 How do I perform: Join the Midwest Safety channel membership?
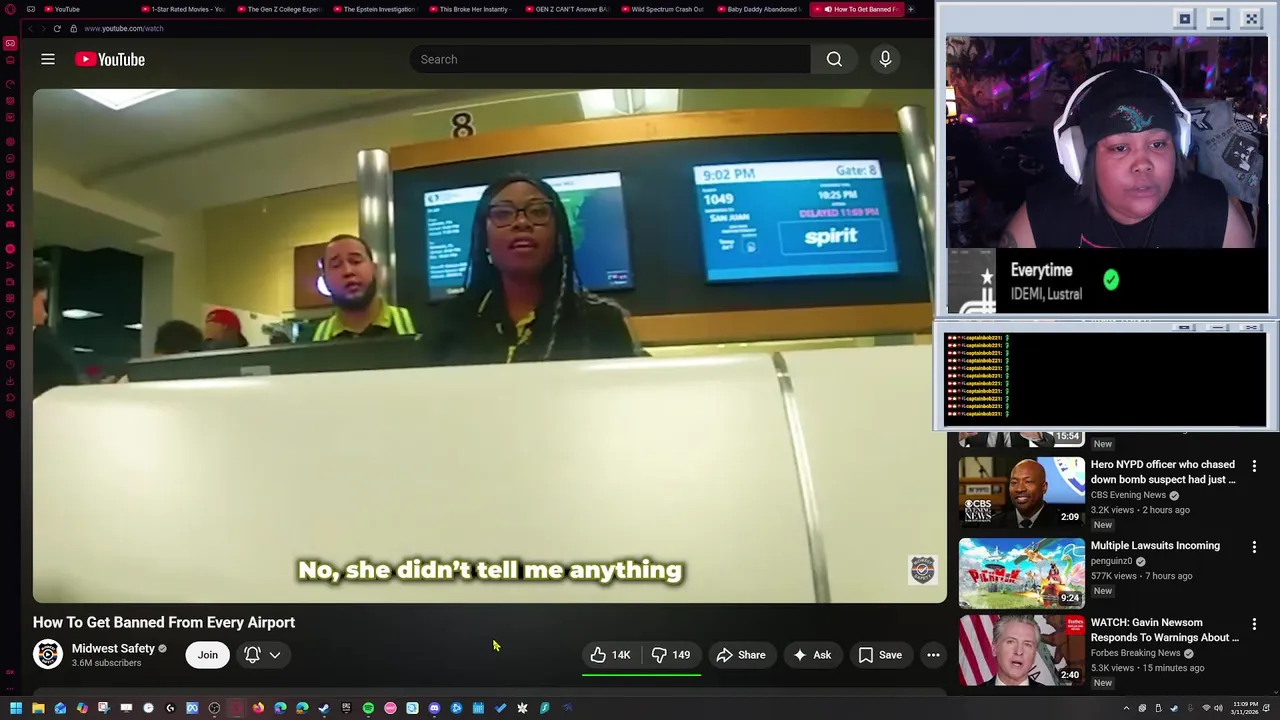pyautogui.click(x=207, y=655)
